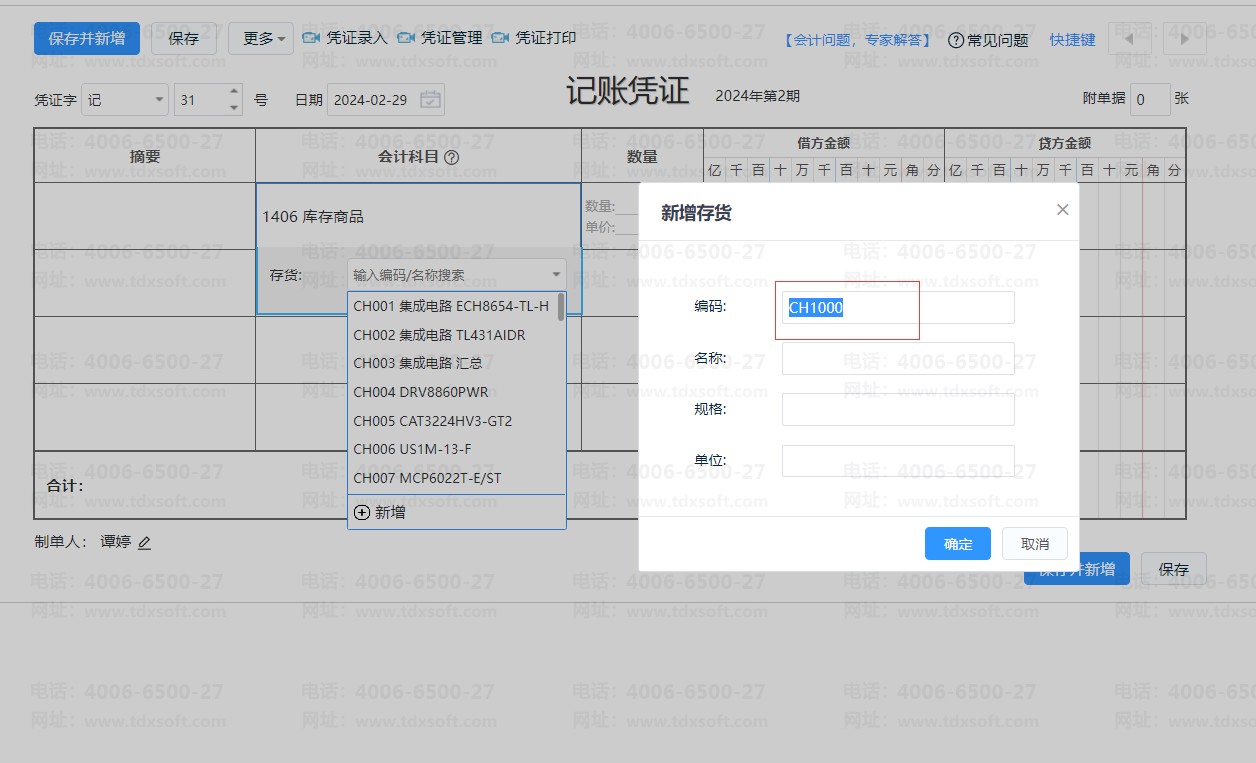The image size is (1256, 763).
Task: Increase the voucher number stepper
Action: pyautogui.click(x=234, y=92)
